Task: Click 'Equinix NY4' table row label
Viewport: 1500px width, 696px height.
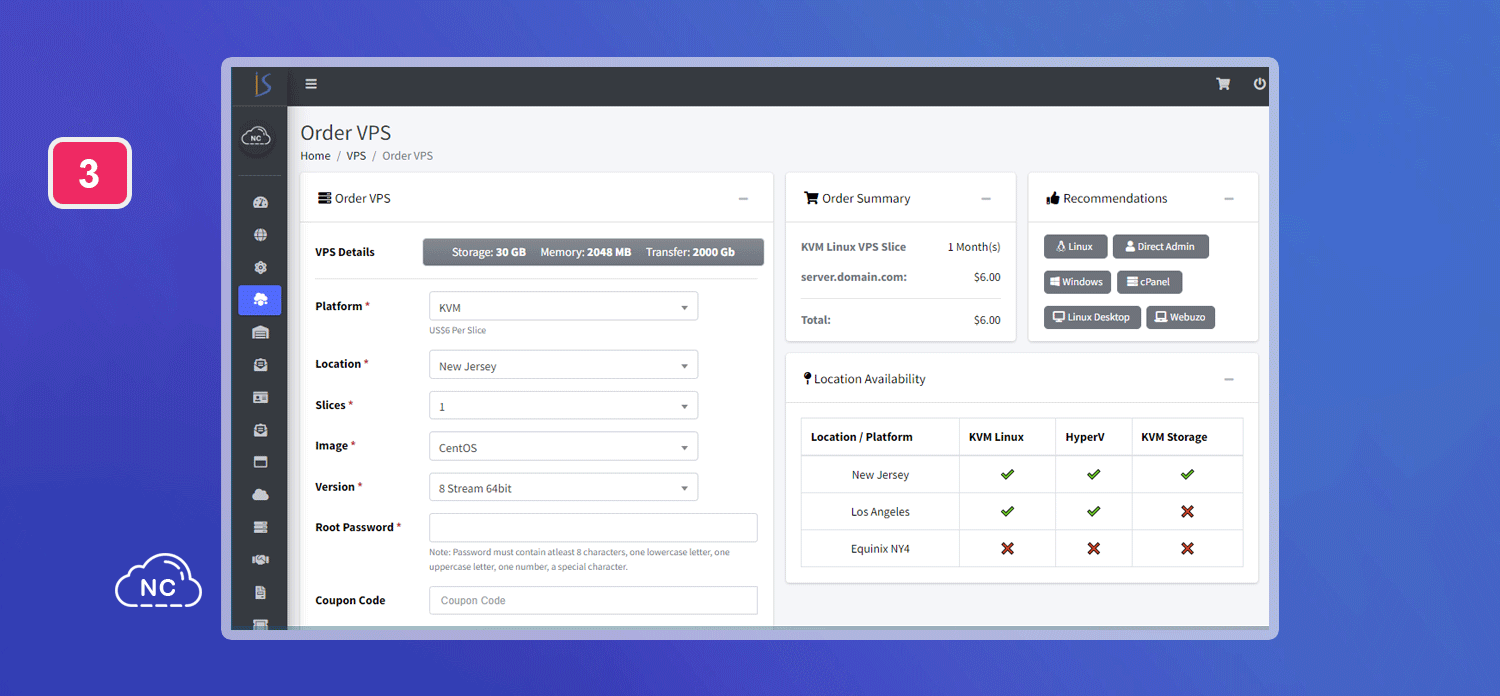Action: (880, 549)
